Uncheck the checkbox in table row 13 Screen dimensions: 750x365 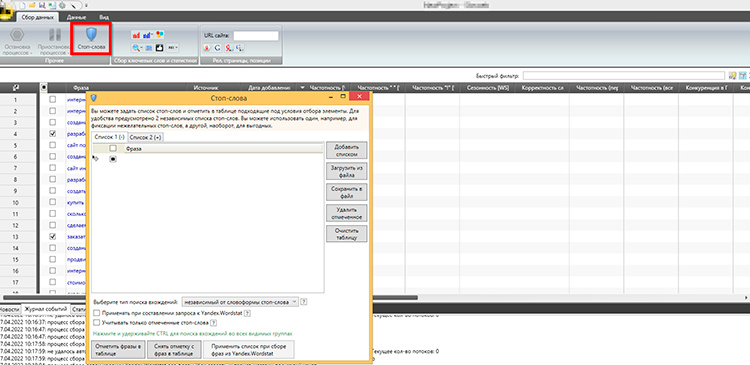(53, 236)
